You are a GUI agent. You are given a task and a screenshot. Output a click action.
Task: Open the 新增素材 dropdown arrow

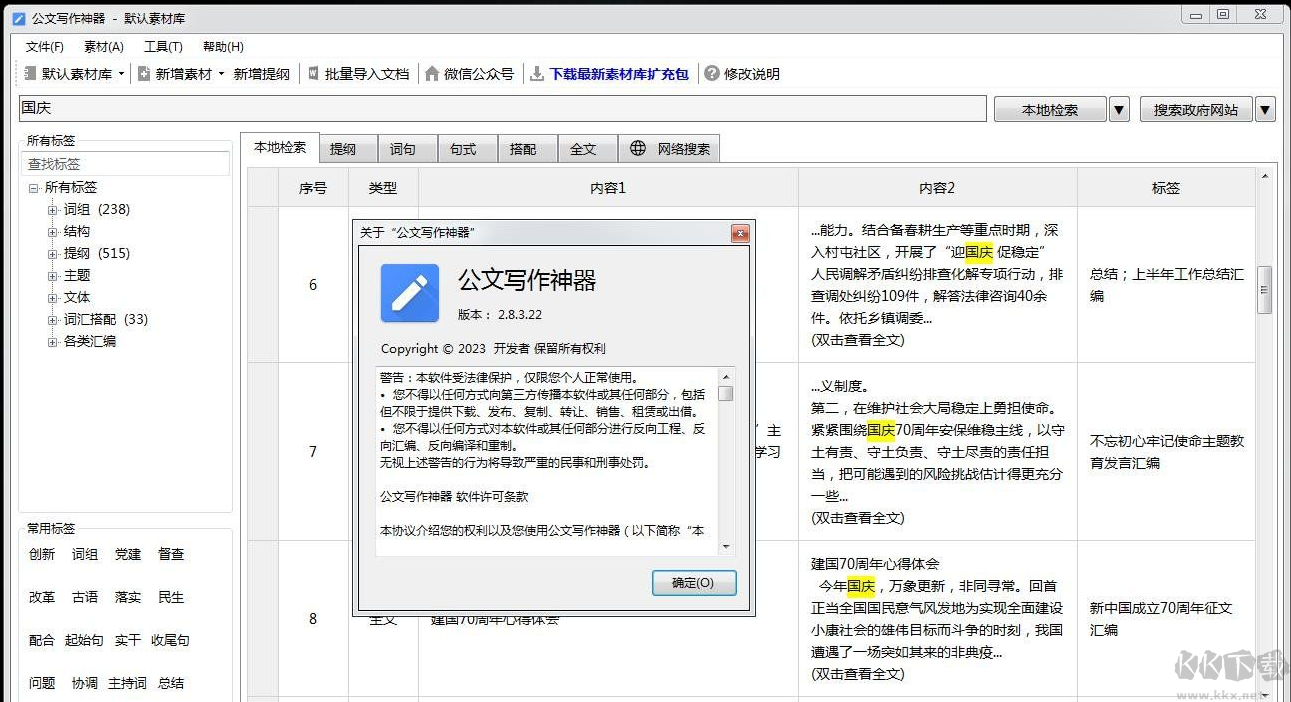point(221,74)
